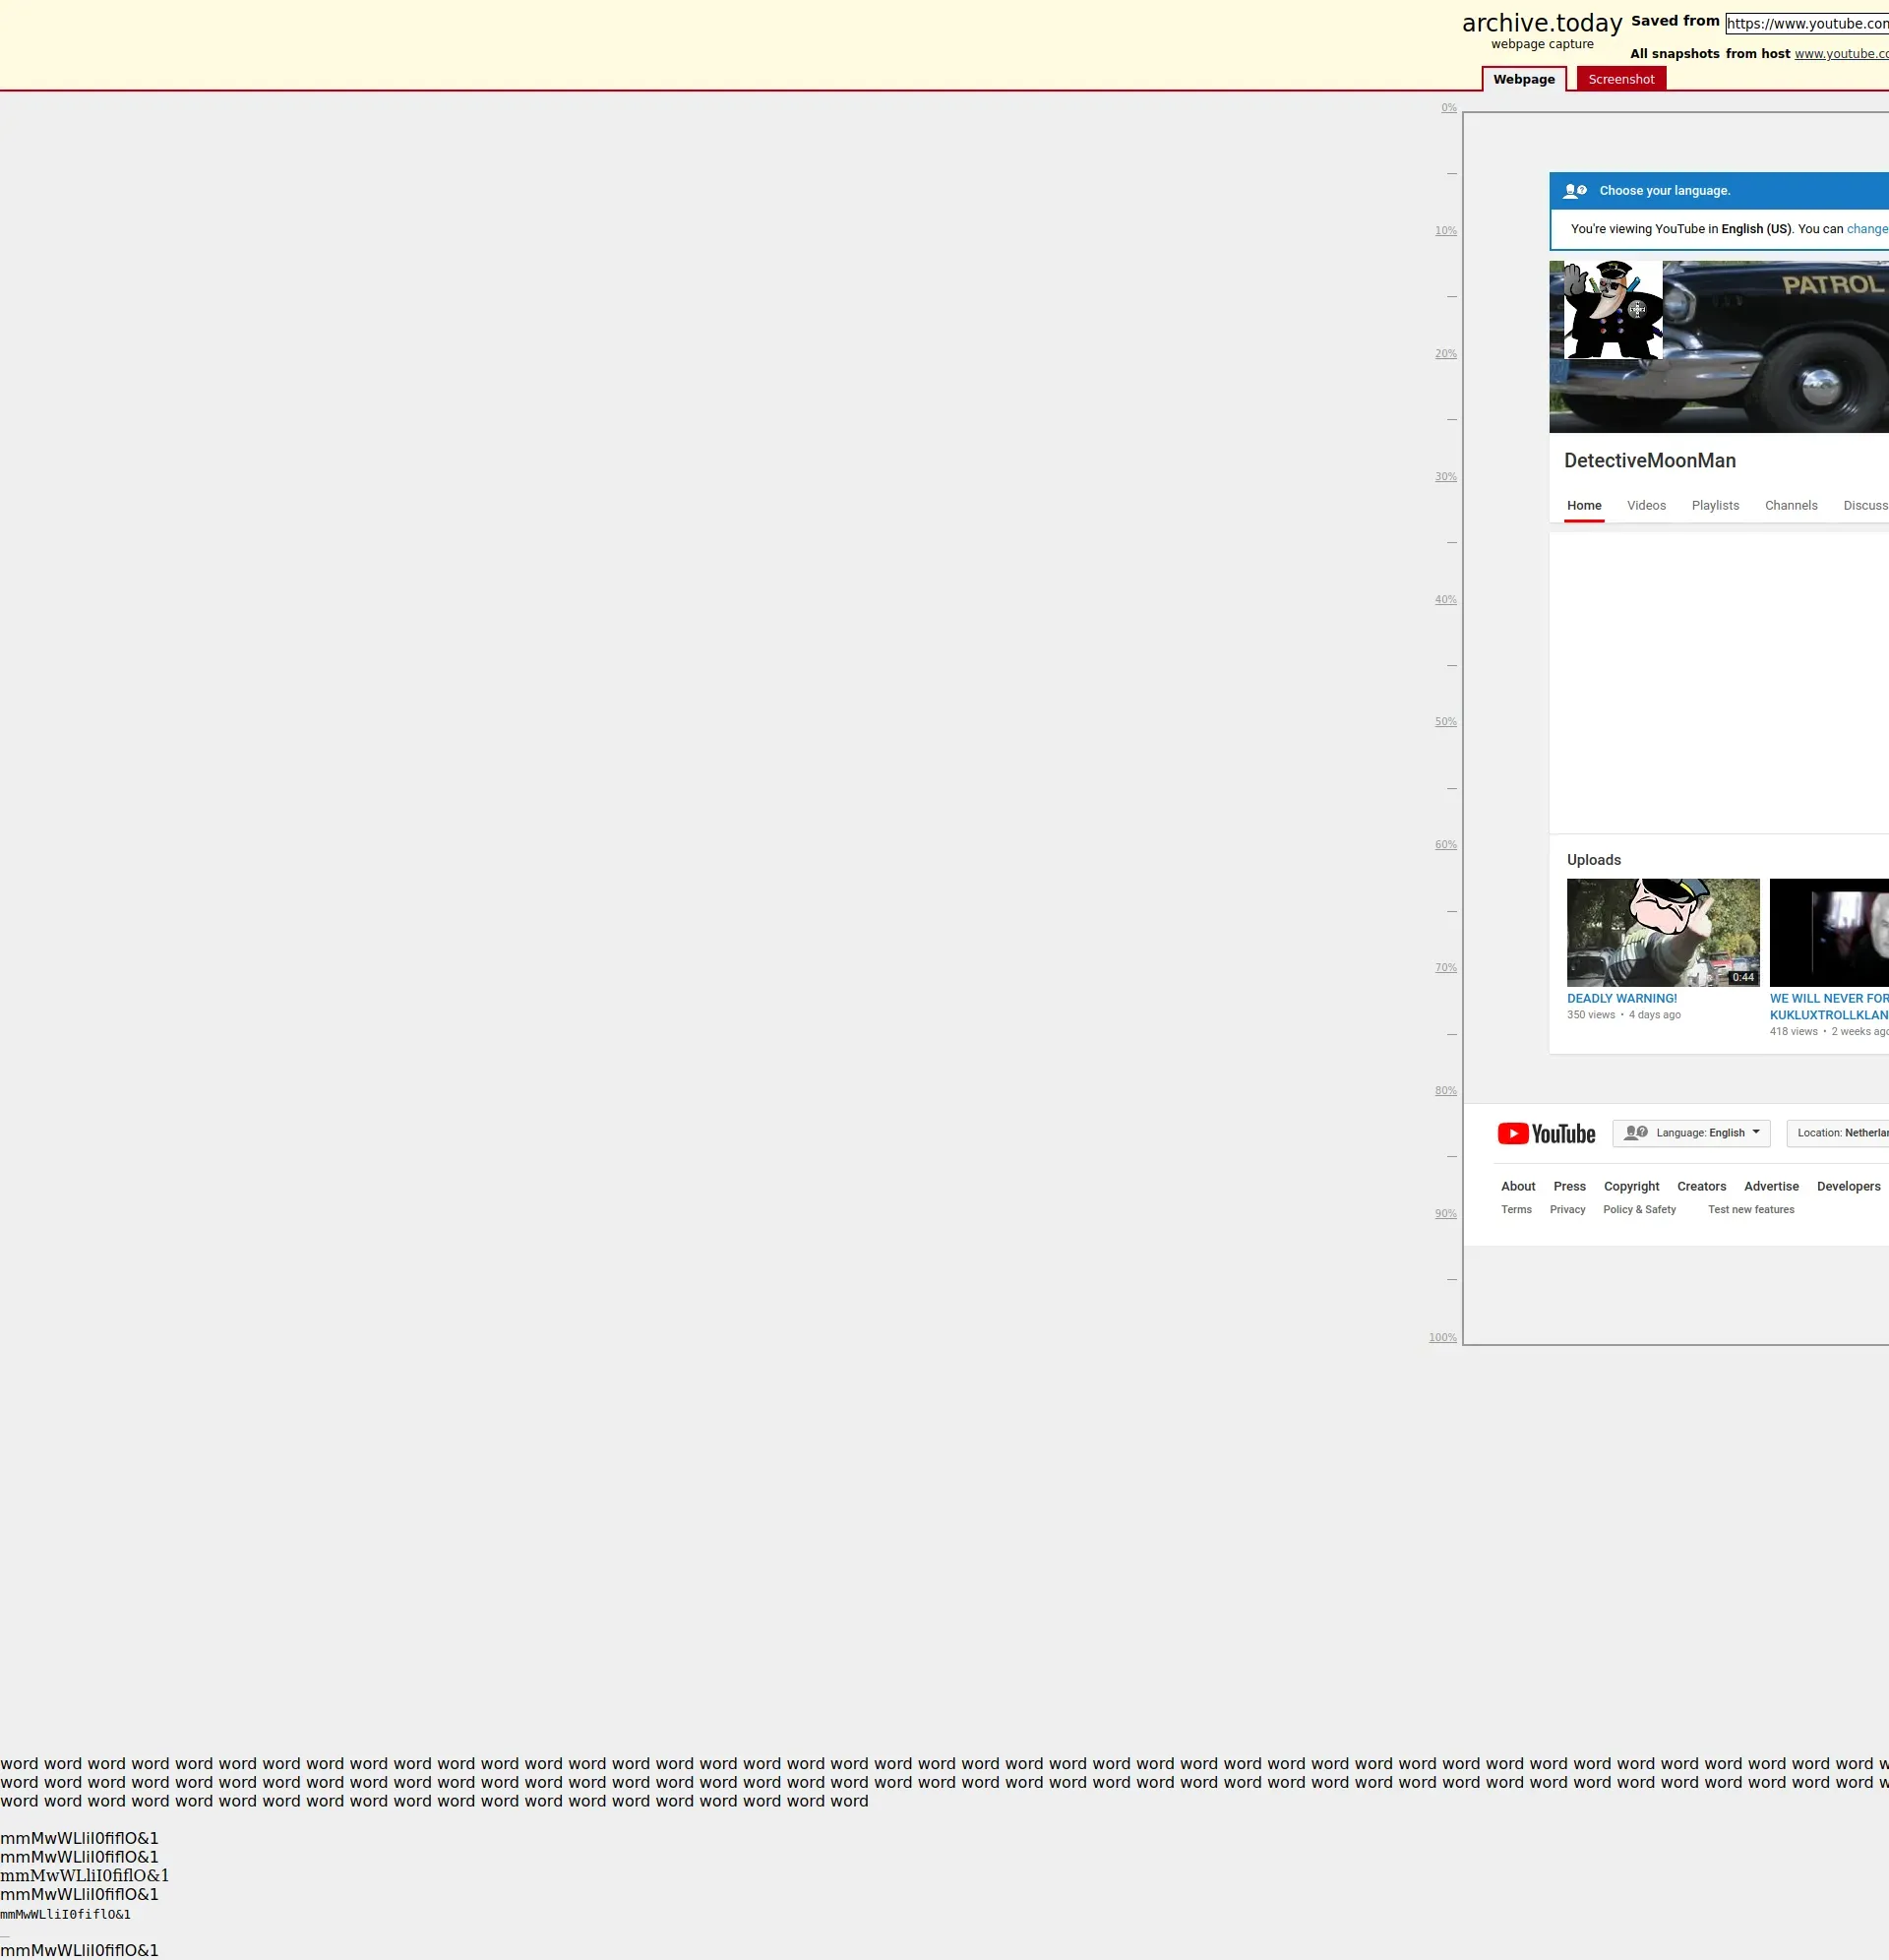Click the www.youtube.com snapshots host link
The width and height of the screenshot is (1889, 1960).
tap(1840, 54)
